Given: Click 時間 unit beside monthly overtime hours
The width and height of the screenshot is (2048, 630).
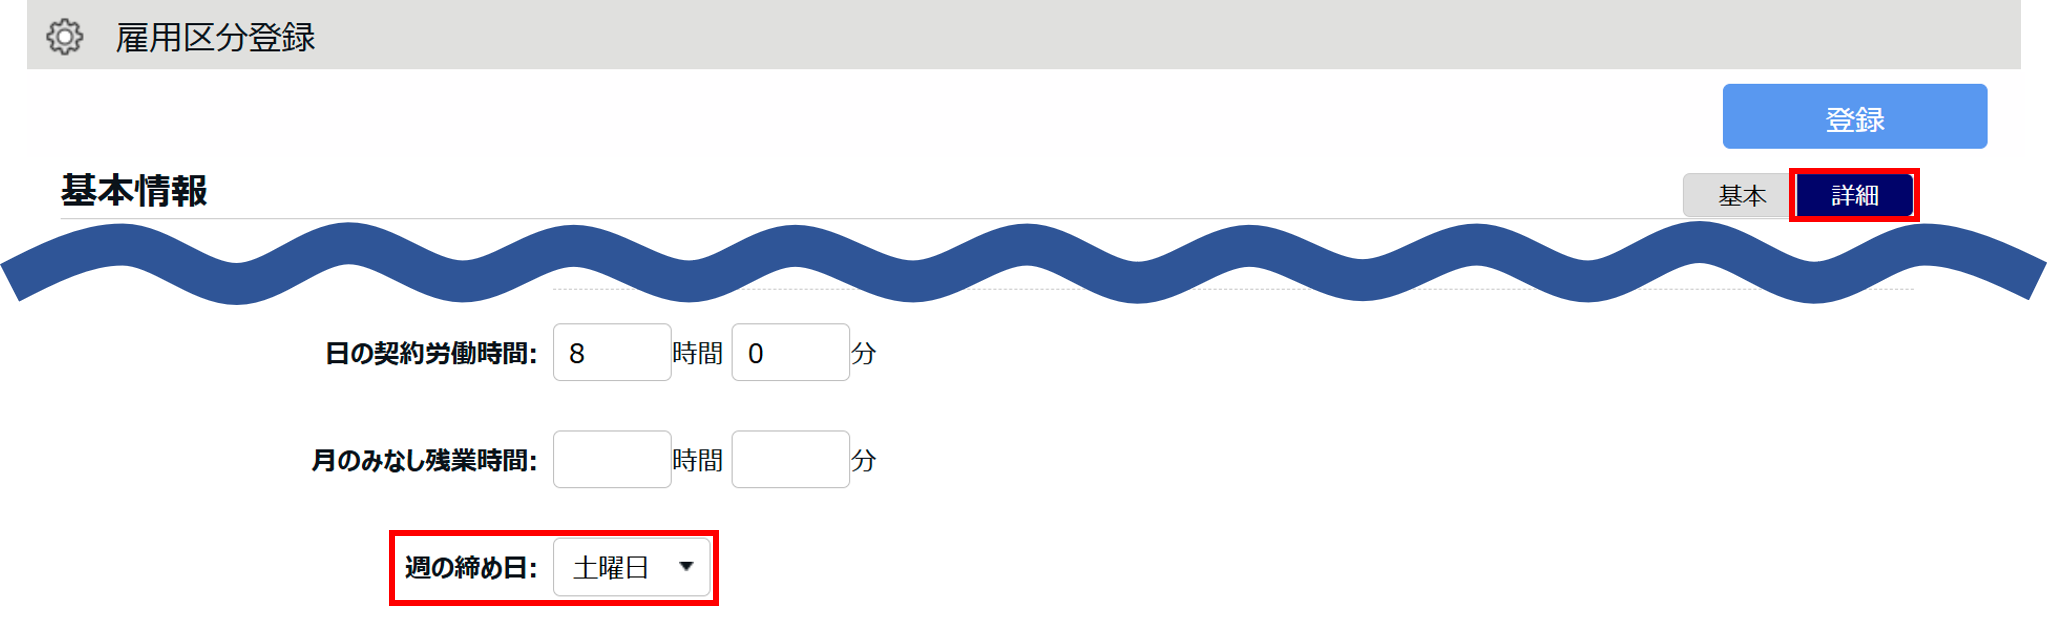Looking at the screenshot, I should coord(697,461).
